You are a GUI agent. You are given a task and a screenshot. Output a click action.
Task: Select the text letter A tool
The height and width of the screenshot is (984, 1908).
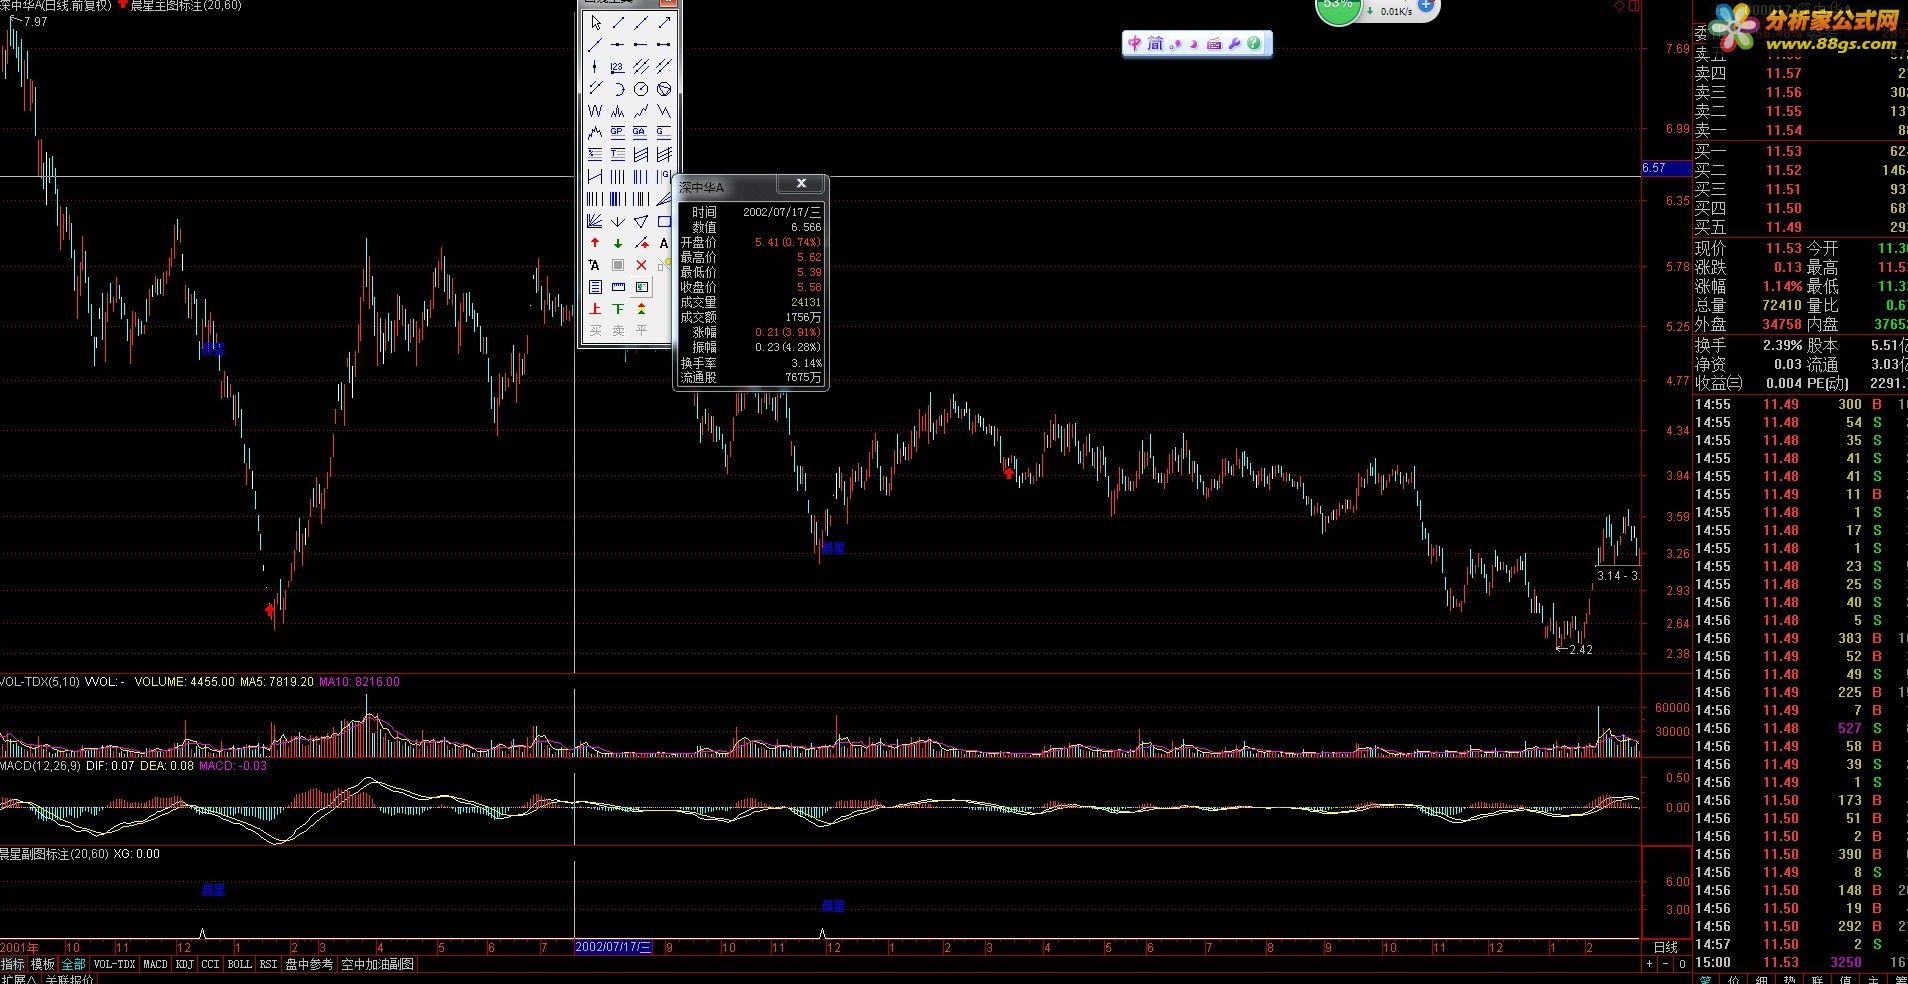(663, 243)
